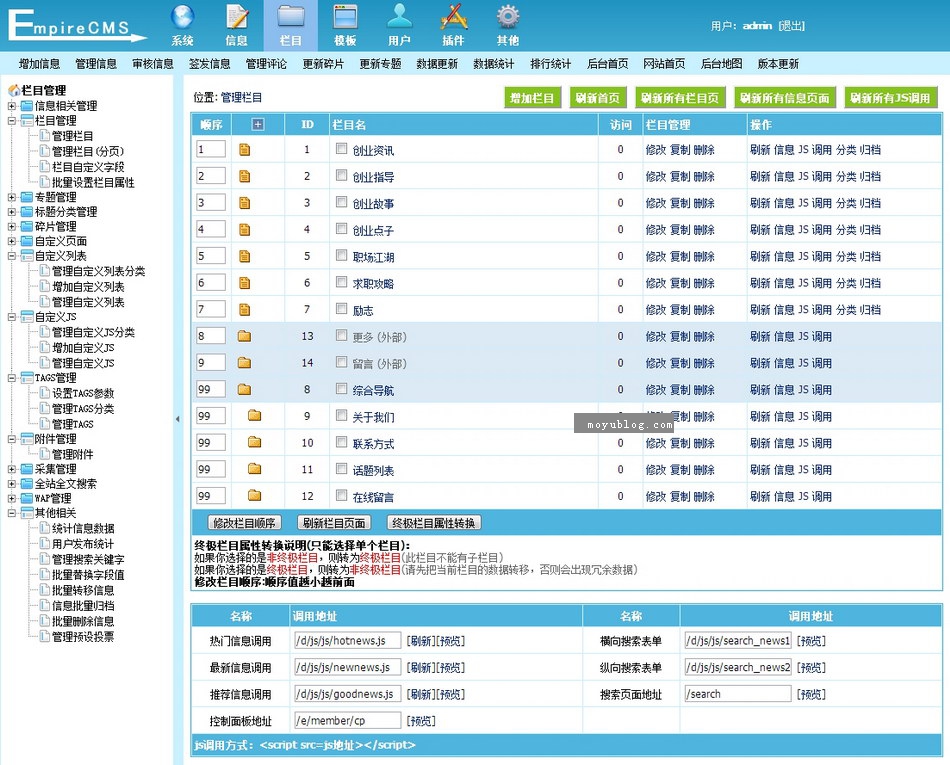Click the folder icon in 在线留言 row

(254, 495)
